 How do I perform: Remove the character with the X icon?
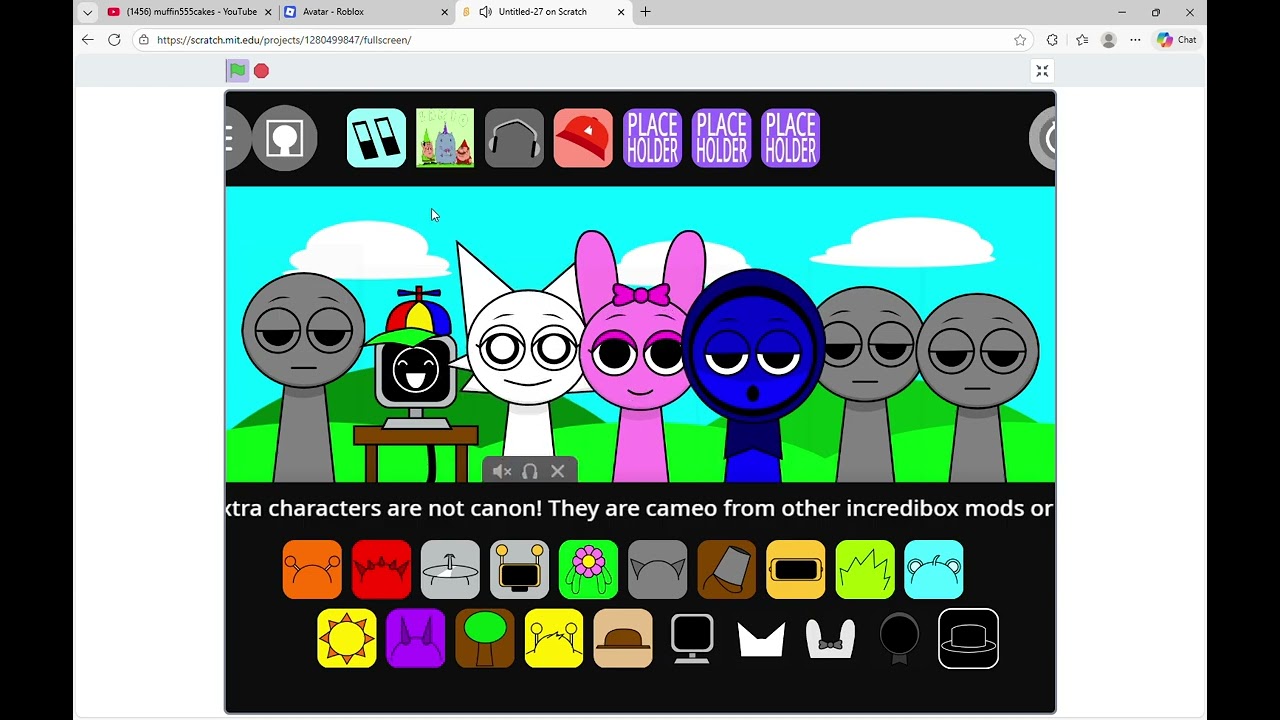point(558,471)
